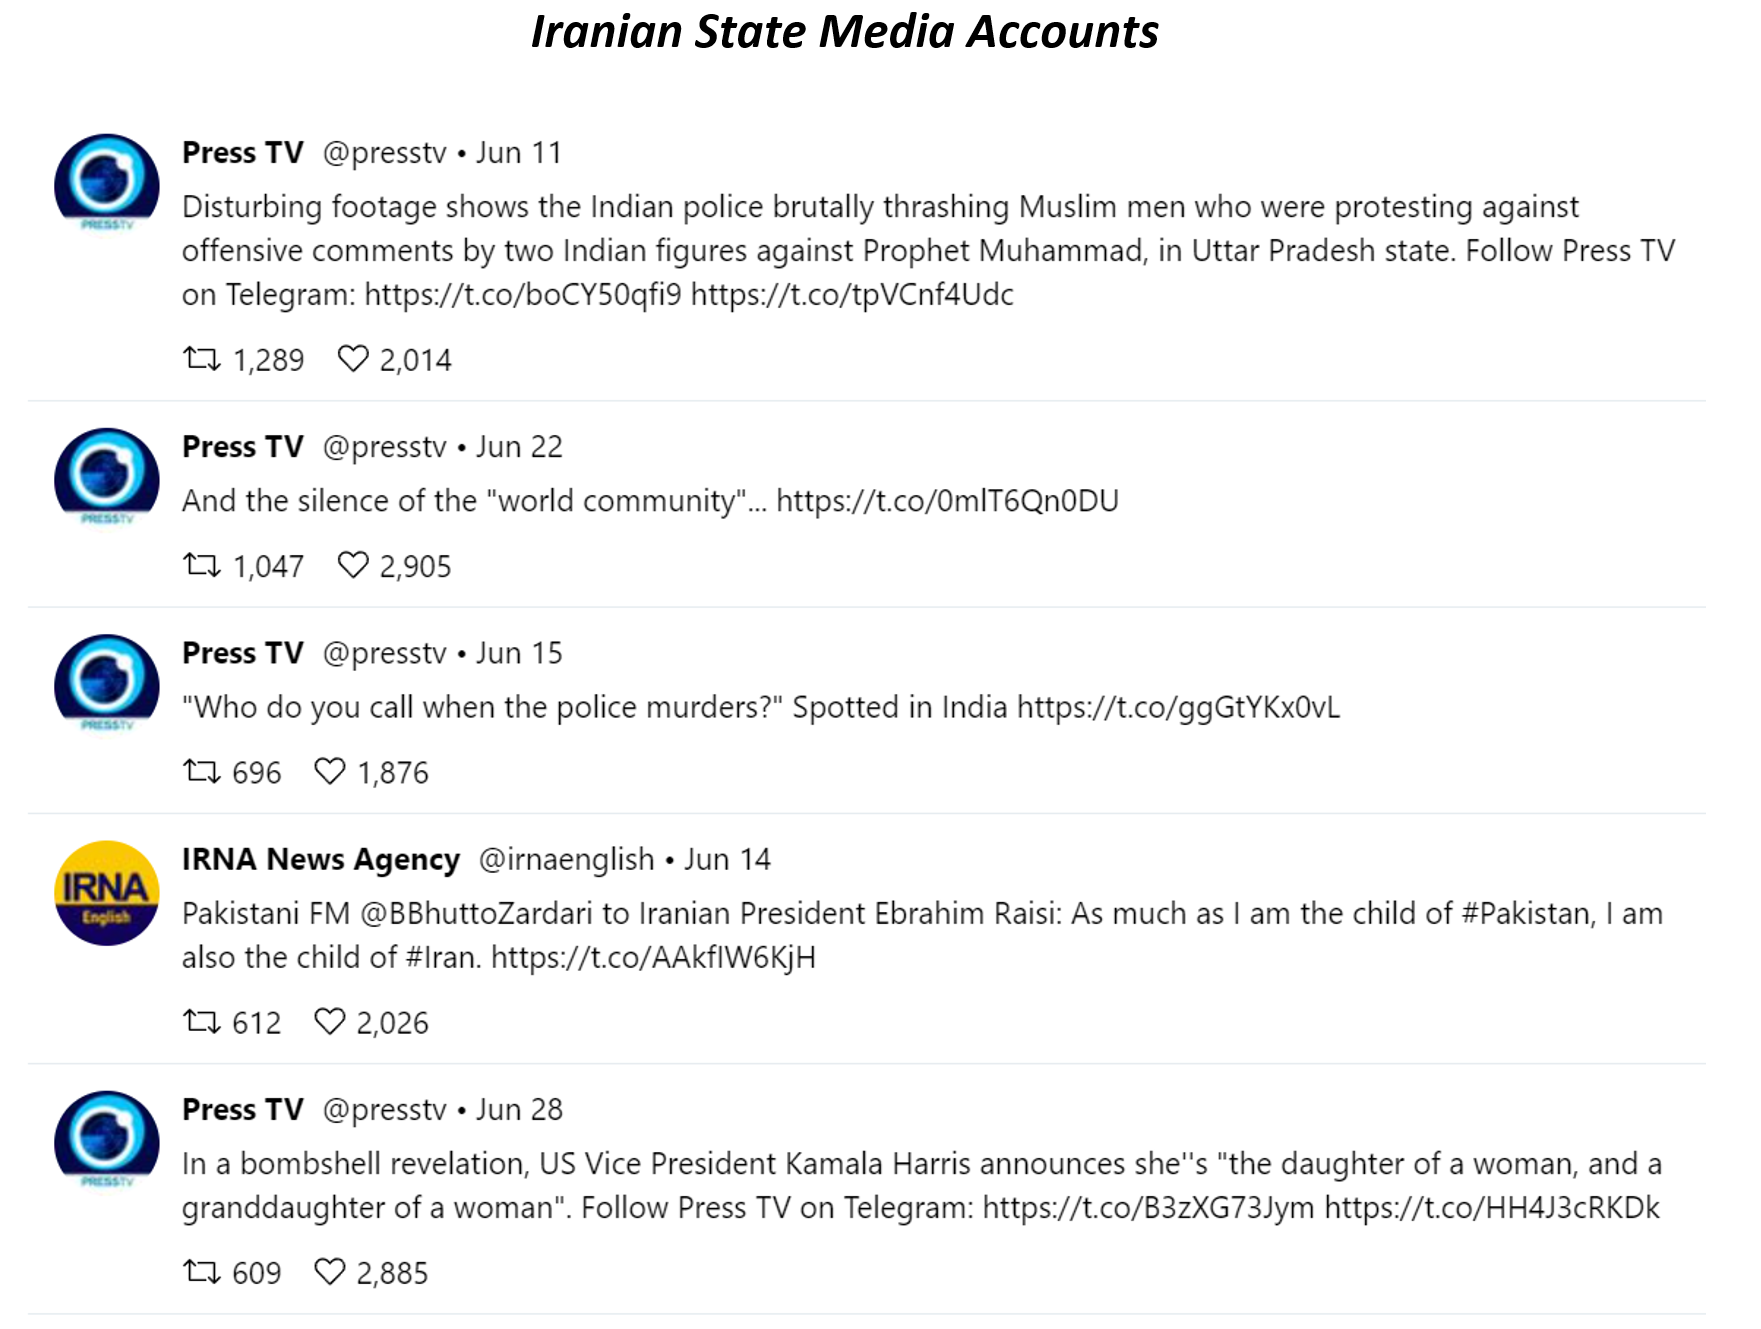The width and height of the screenshot is (1761, 1329).
Task: Open link https://t.co/boCY50qfi9
Action: coord(523,294)
